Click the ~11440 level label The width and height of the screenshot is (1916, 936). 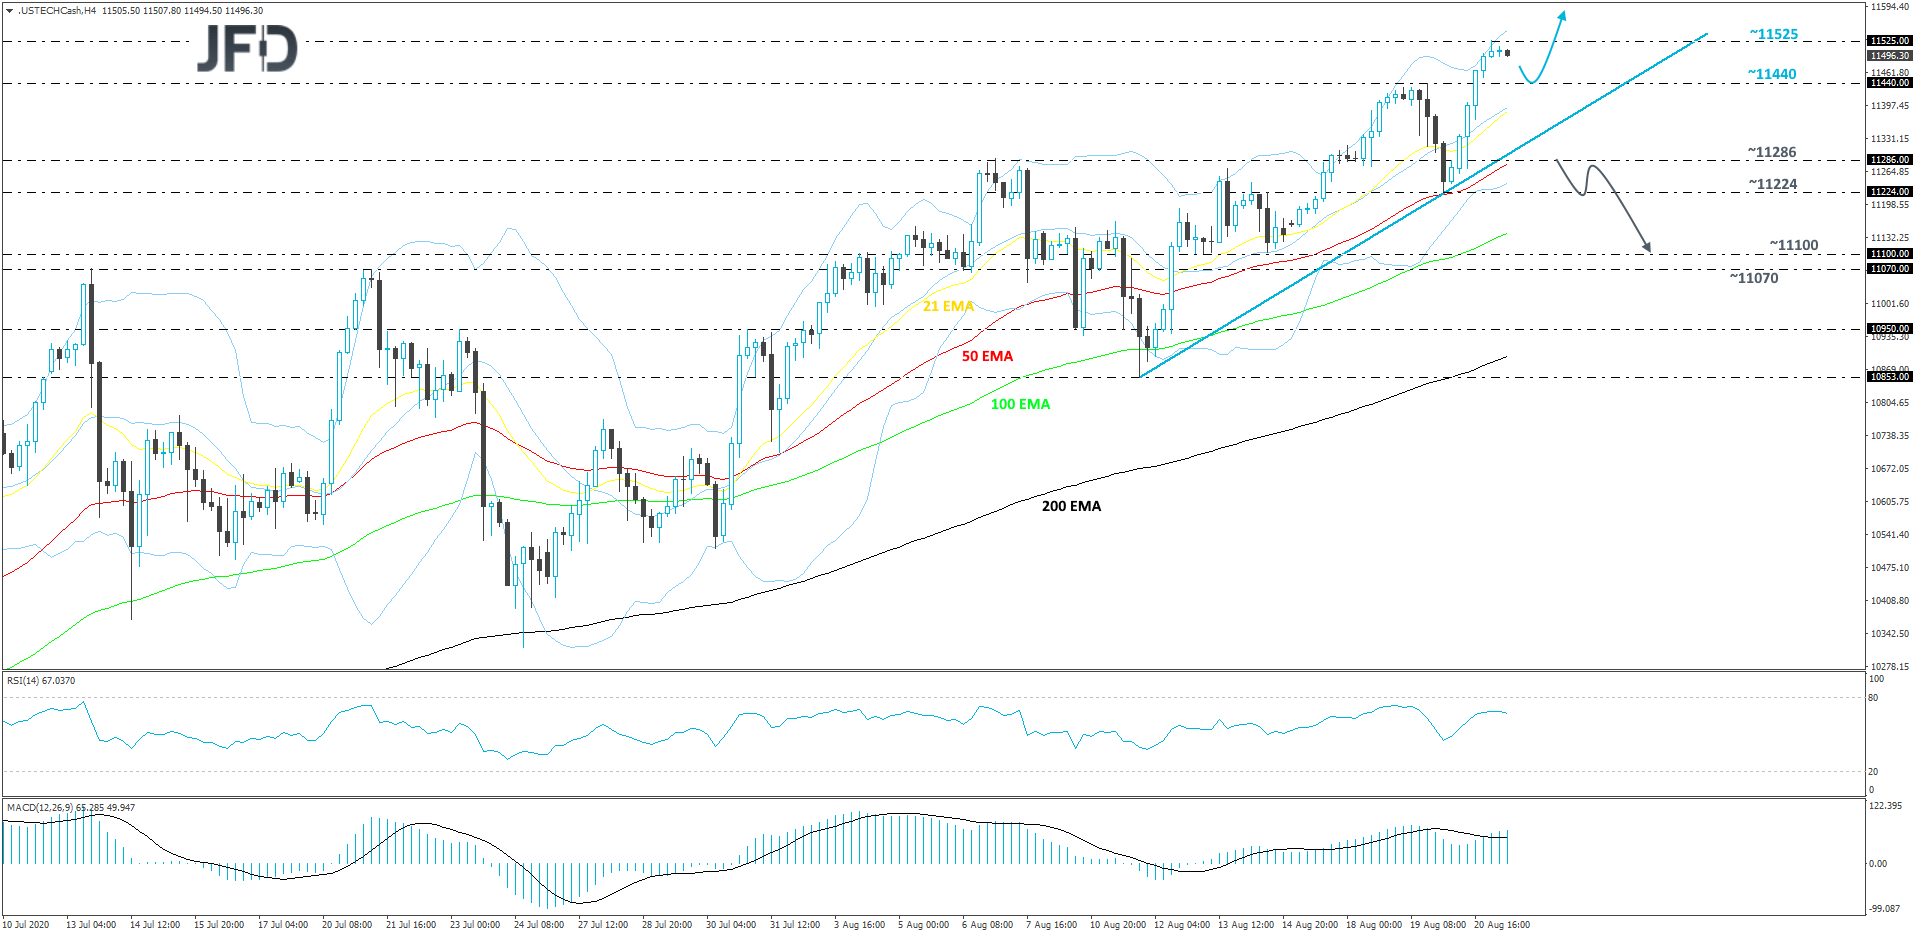point(1772,74)
